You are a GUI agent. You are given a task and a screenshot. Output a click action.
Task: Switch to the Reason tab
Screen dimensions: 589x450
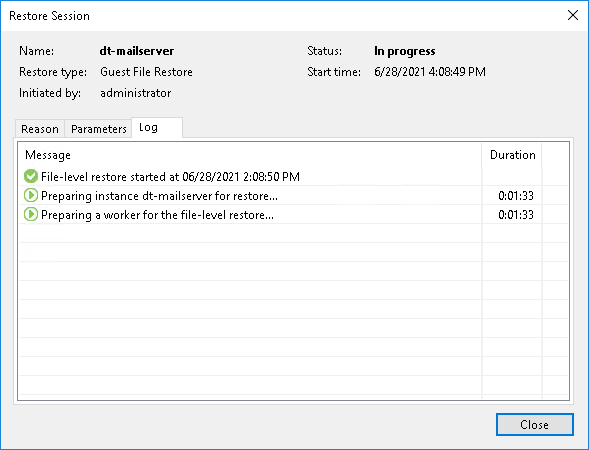[40, 129]
